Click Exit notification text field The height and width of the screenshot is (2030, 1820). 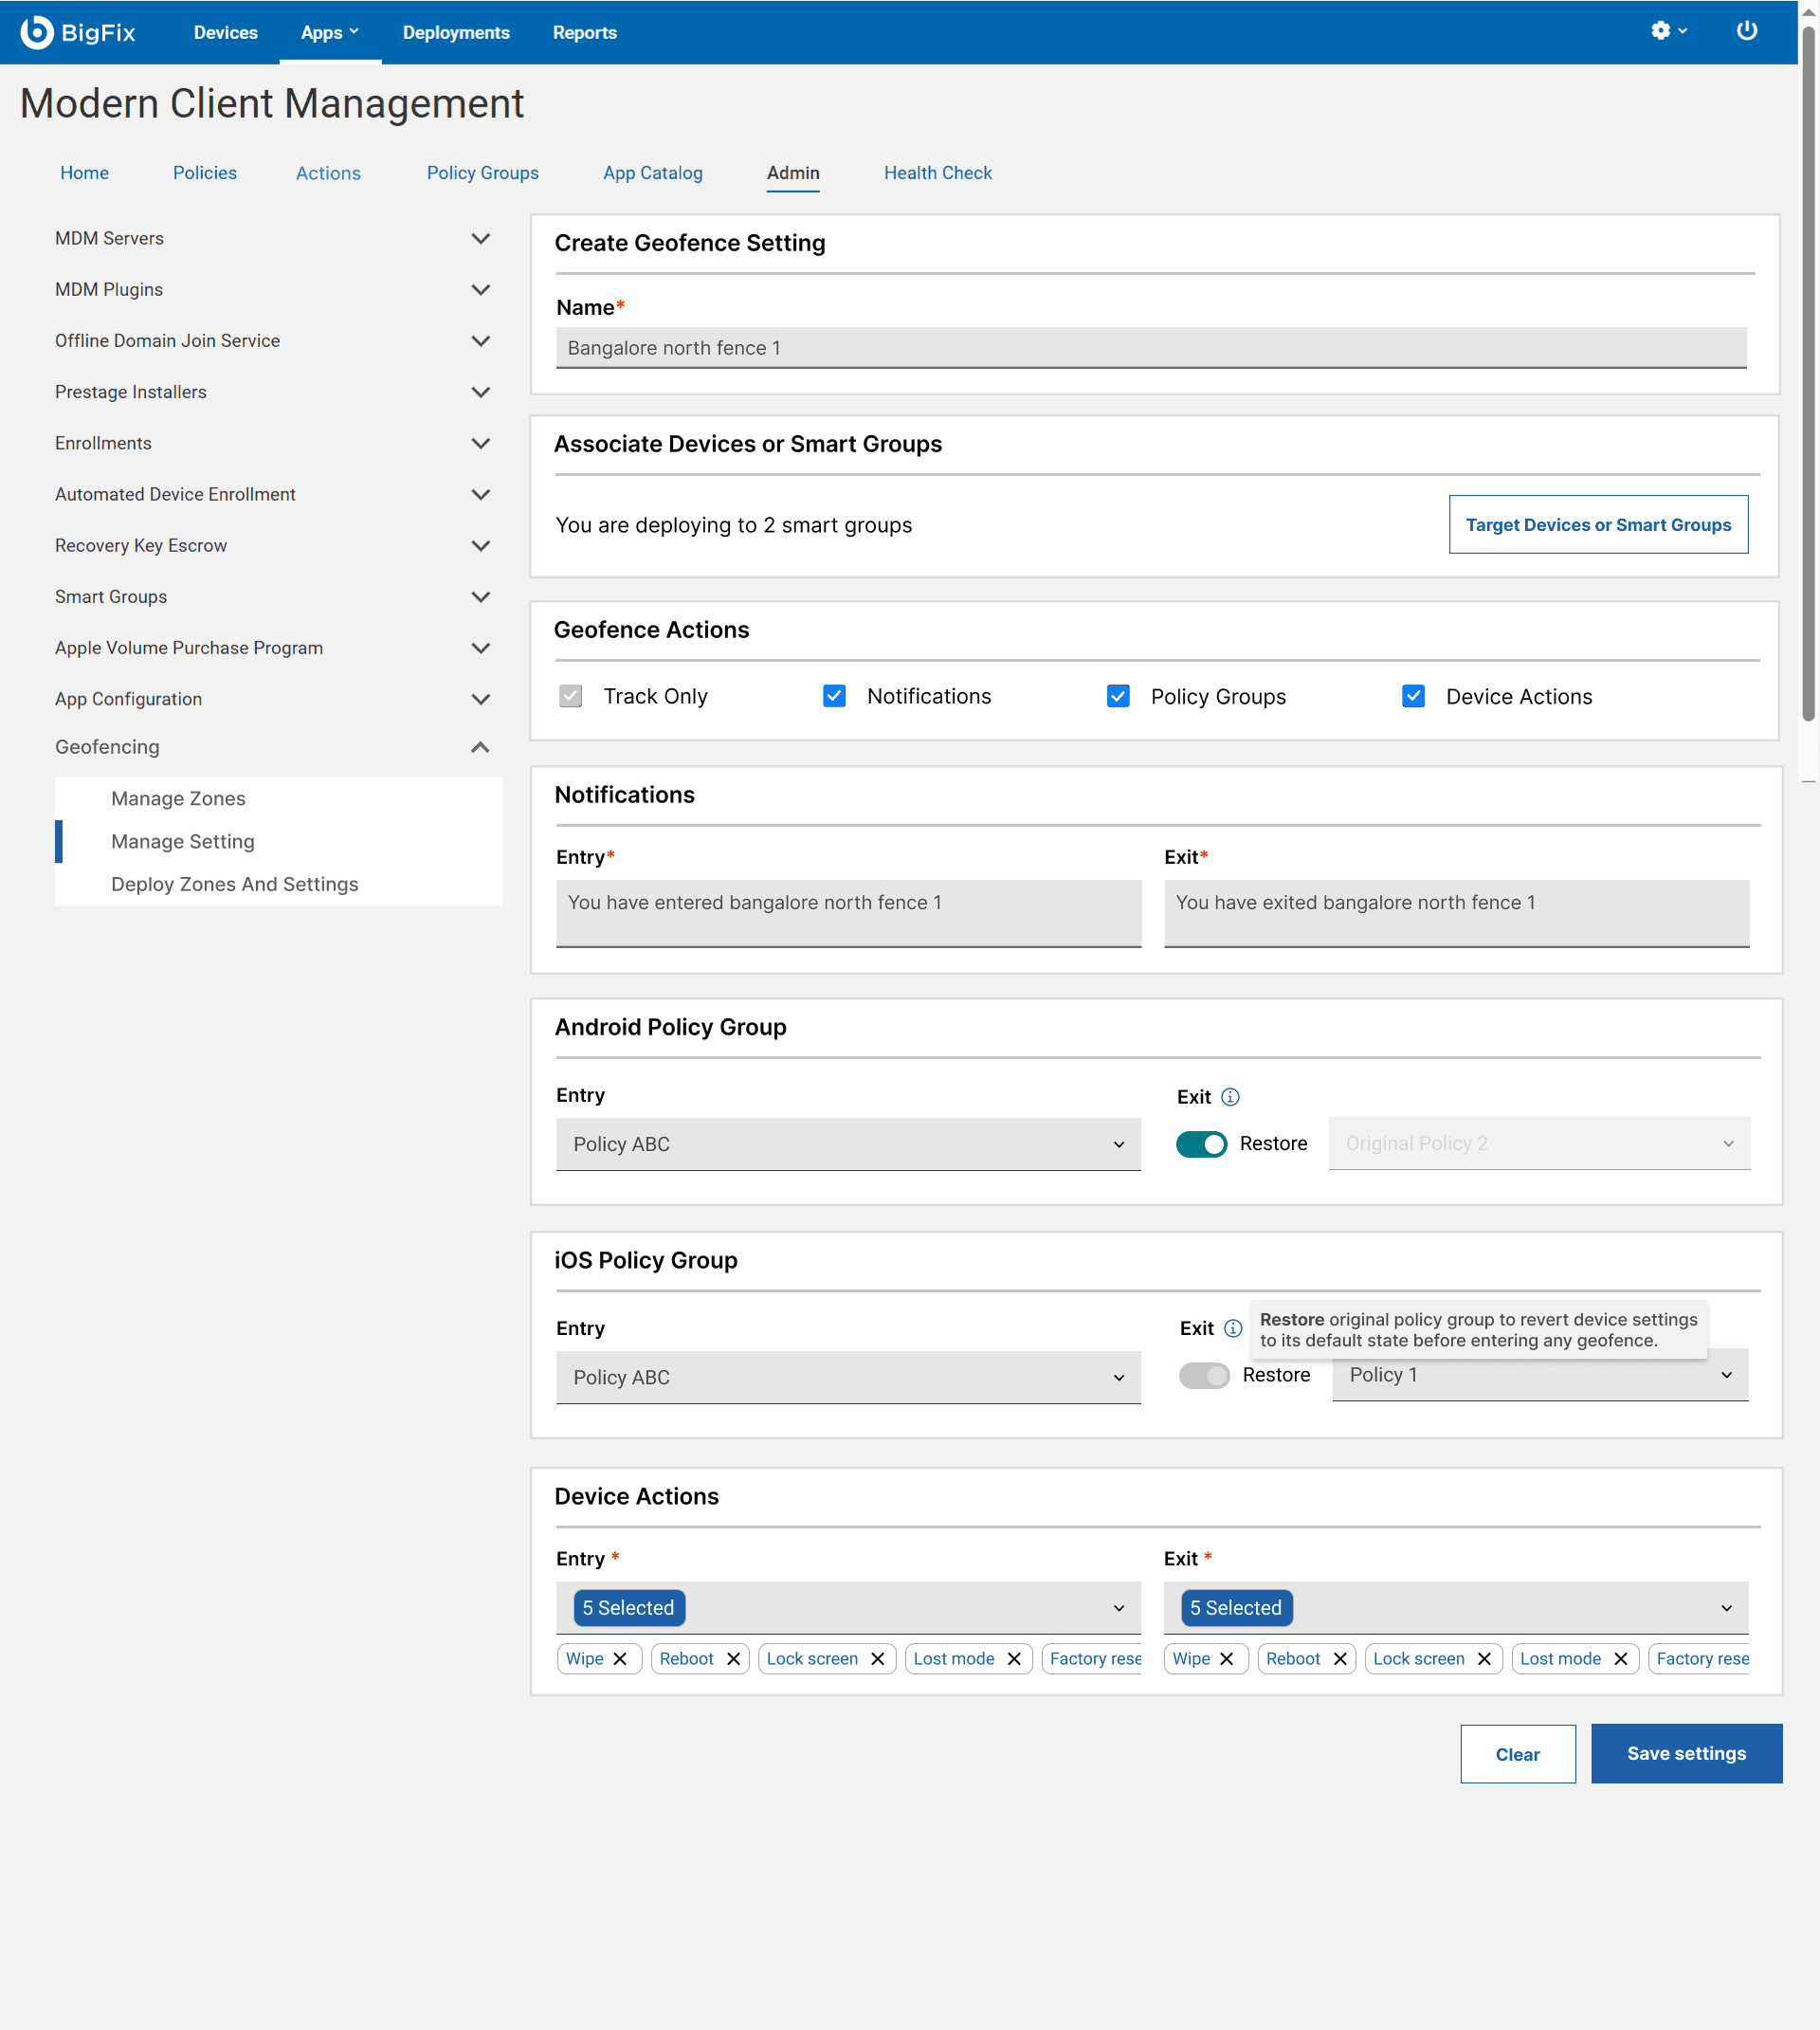pos(1456,913)
